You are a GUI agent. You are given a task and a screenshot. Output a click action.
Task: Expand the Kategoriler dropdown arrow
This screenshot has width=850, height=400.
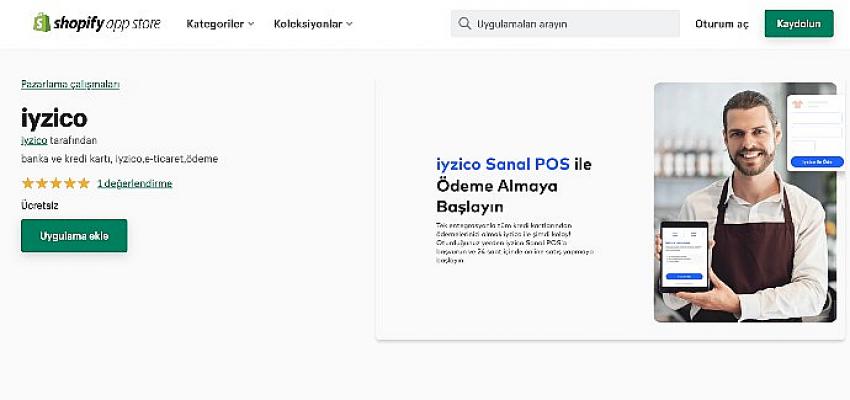[x=251, y=24]
